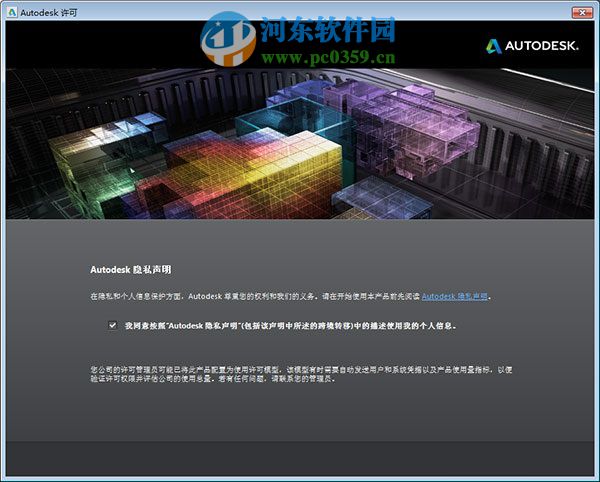Click the license administrator notice paragraph
This screenshot has height=482, width=600.
tap(301, 374)
